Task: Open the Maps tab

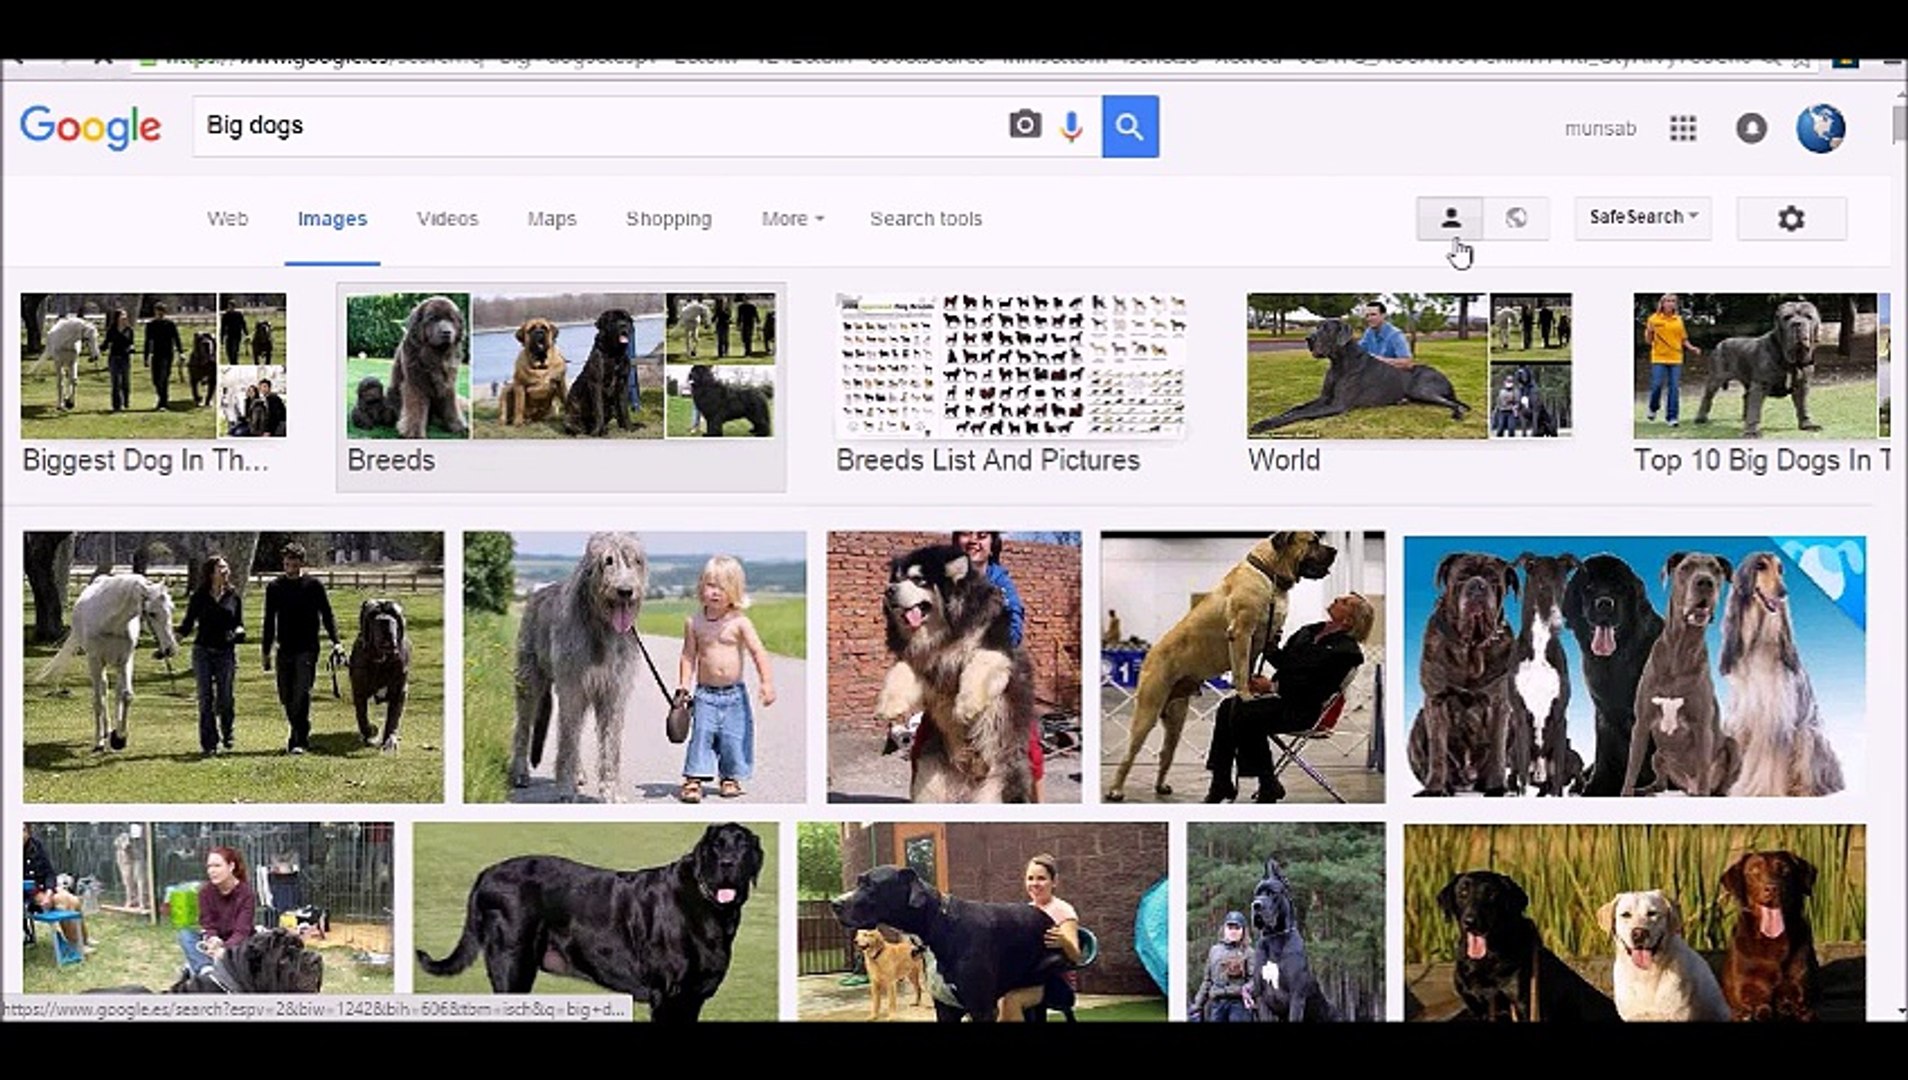Action: click(x=551, y=218)
